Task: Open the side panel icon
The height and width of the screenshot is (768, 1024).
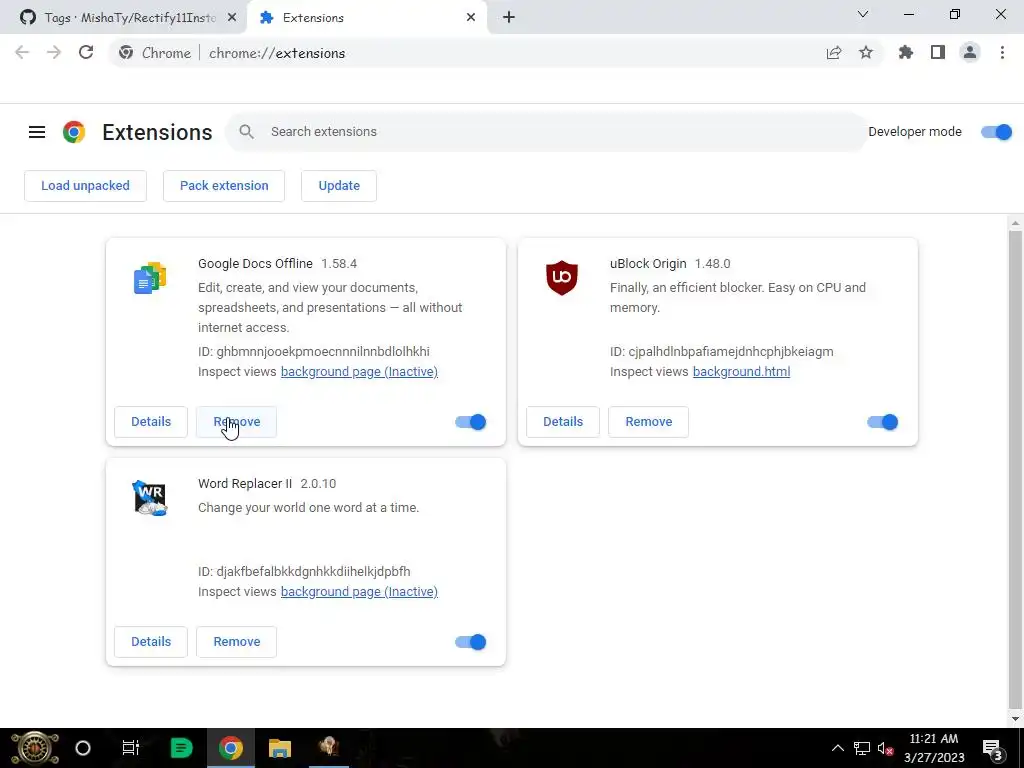Action: [x=938, y=53]
